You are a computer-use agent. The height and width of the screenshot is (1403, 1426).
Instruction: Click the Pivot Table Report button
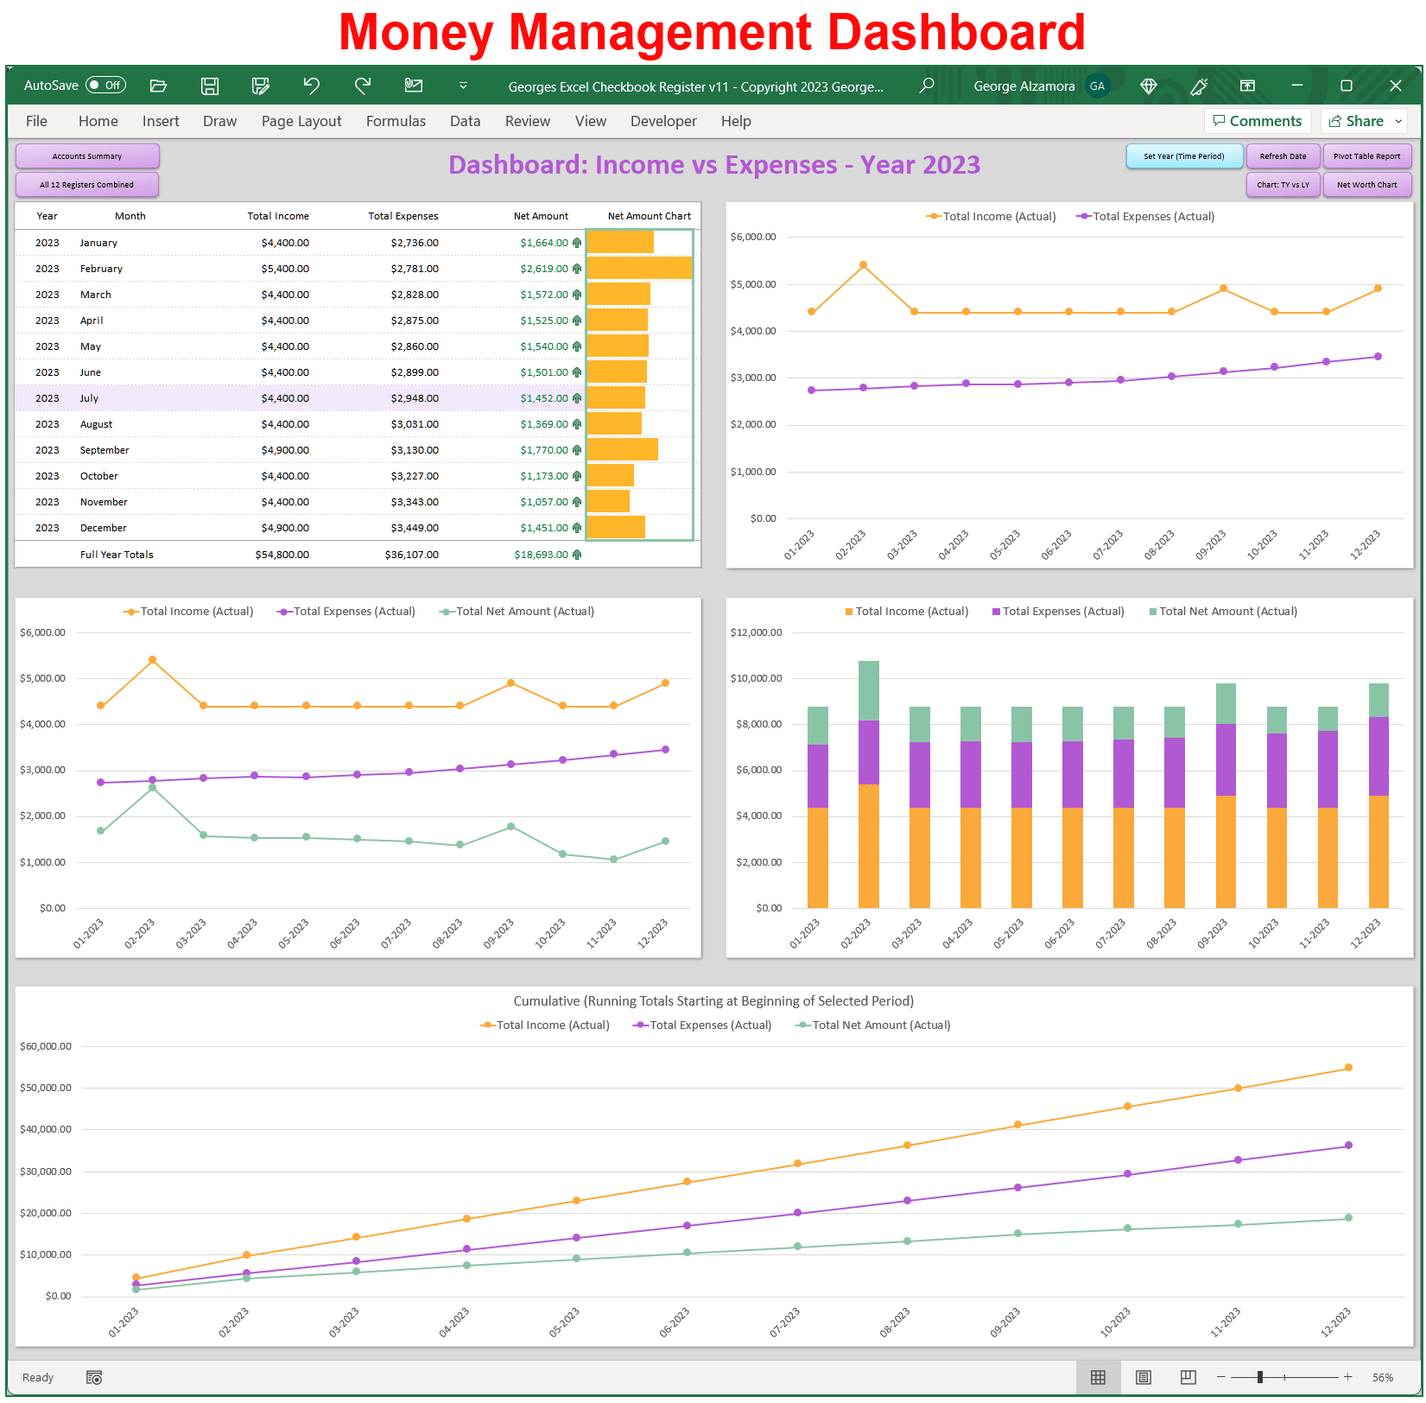coord(1367,156)
